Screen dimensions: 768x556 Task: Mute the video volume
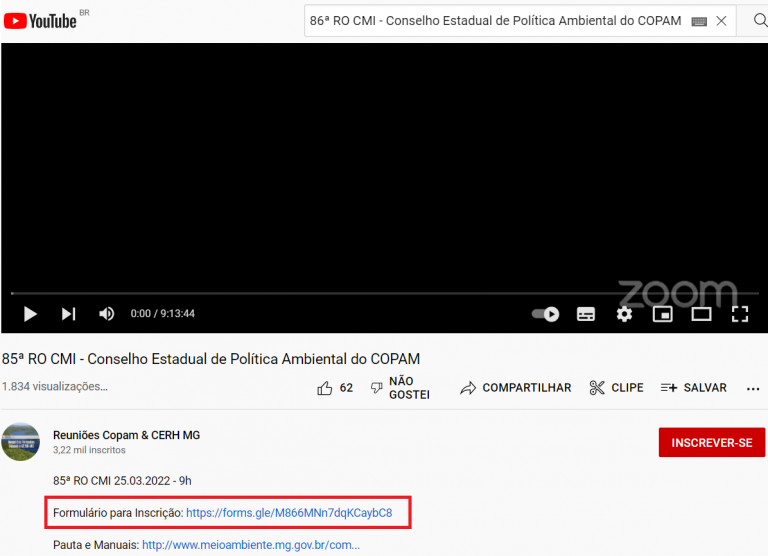click(107, 314)
